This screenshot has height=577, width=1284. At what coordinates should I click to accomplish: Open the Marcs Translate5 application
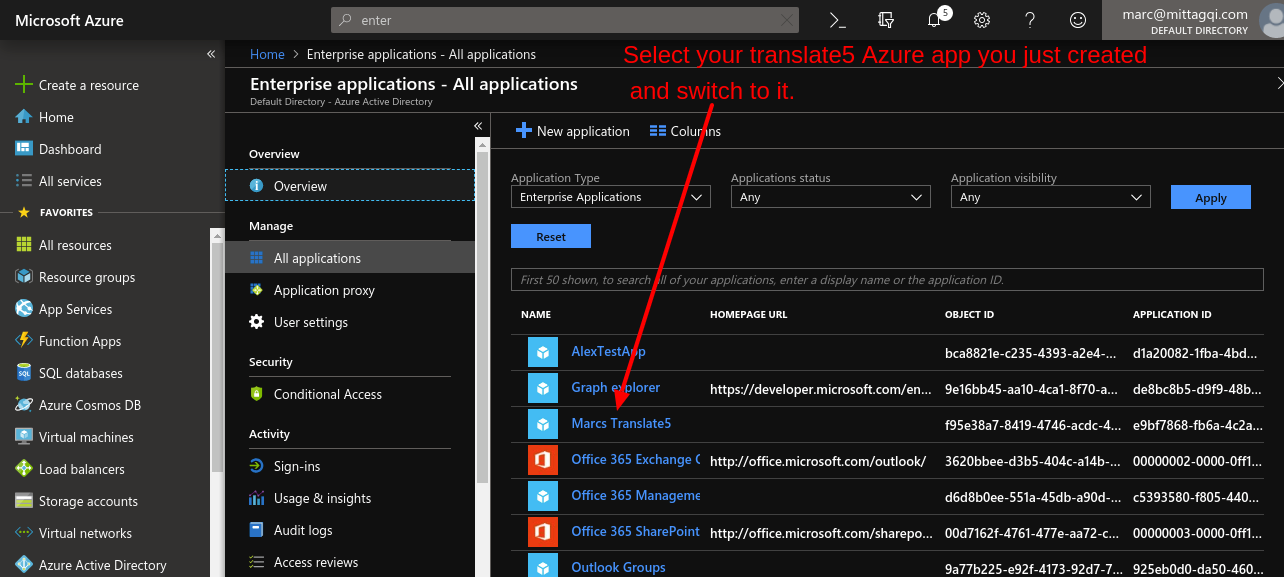click(621, 423)
